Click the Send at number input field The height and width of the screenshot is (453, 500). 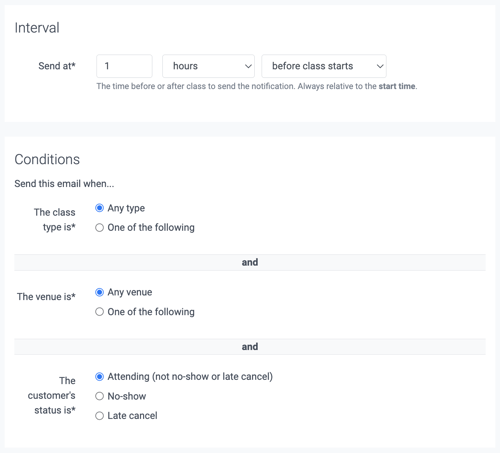pyautogui.click(x=124, y=66)
